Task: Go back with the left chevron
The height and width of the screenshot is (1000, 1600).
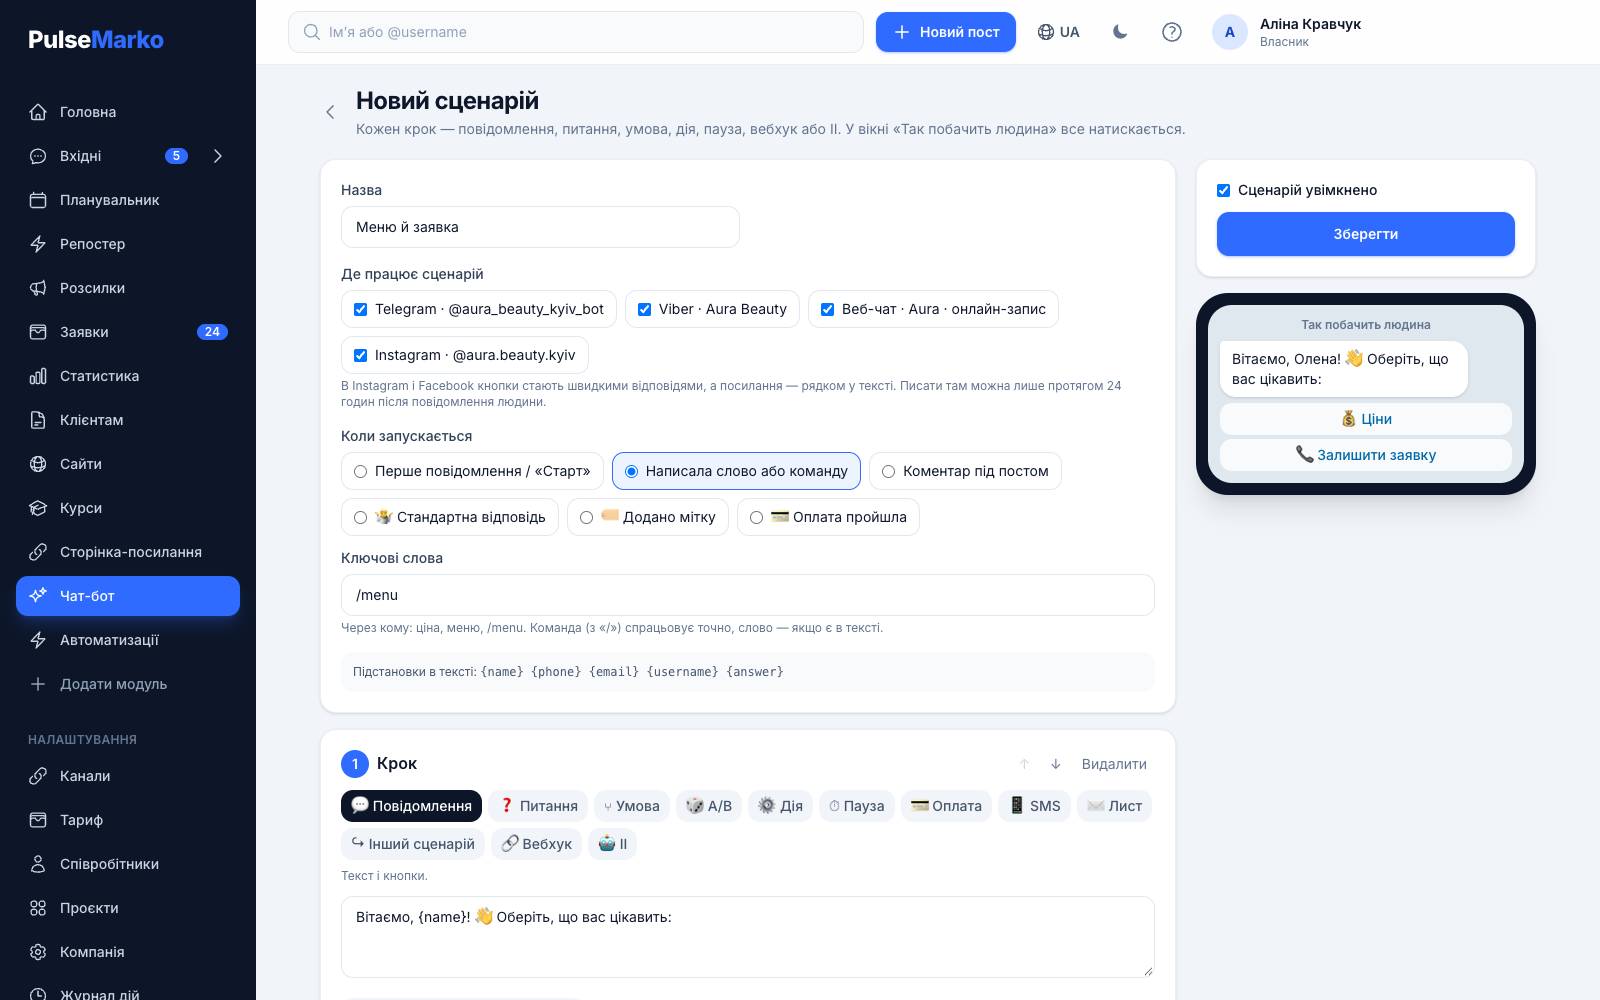Action: coord(330,112)
